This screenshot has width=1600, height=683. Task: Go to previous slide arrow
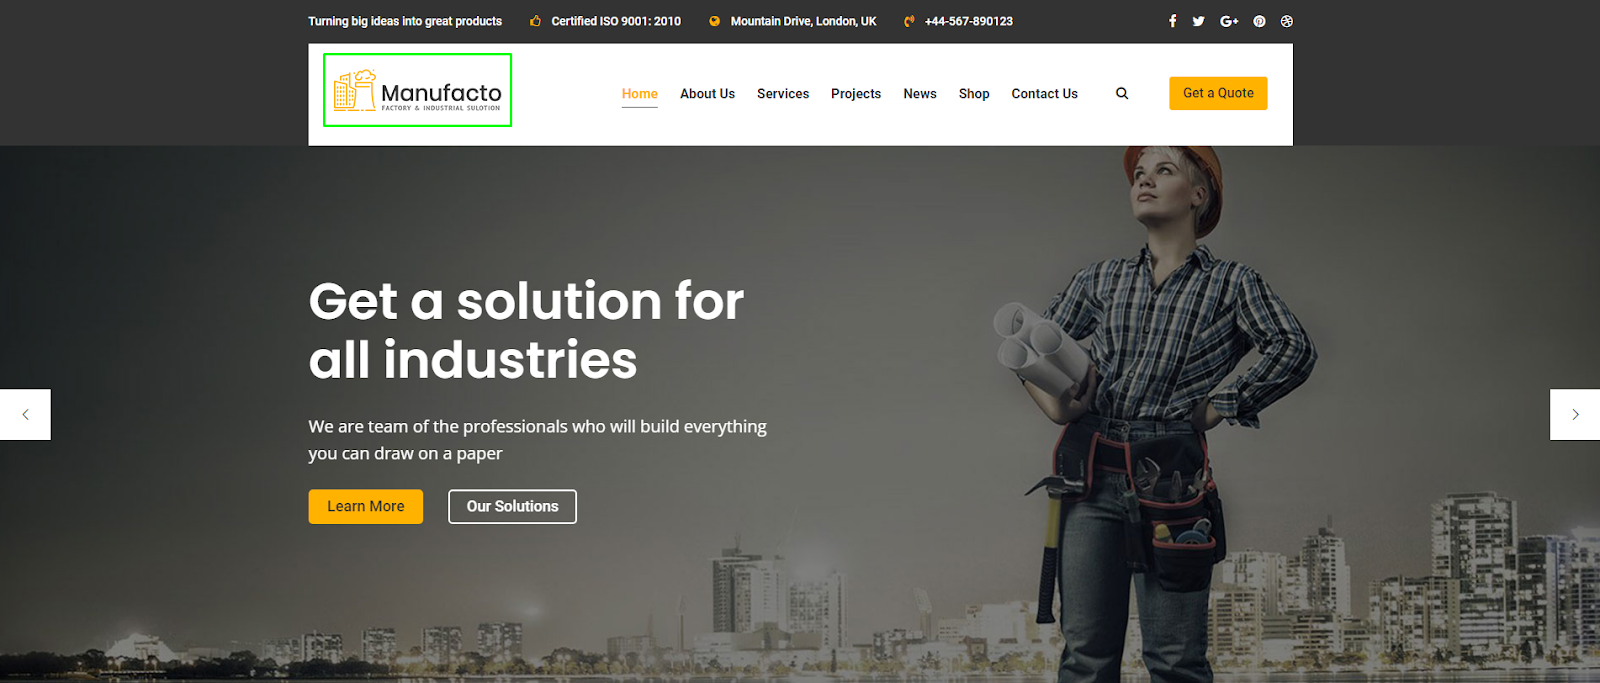point(25,414)
